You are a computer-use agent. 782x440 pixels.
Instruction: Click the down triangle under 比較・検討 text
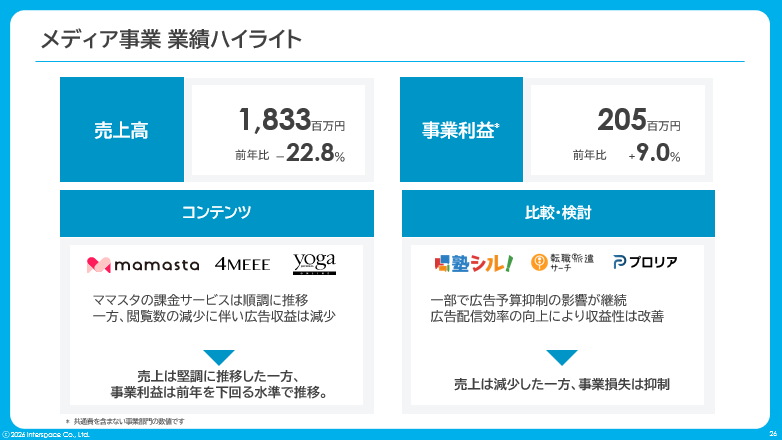point(562,357)
